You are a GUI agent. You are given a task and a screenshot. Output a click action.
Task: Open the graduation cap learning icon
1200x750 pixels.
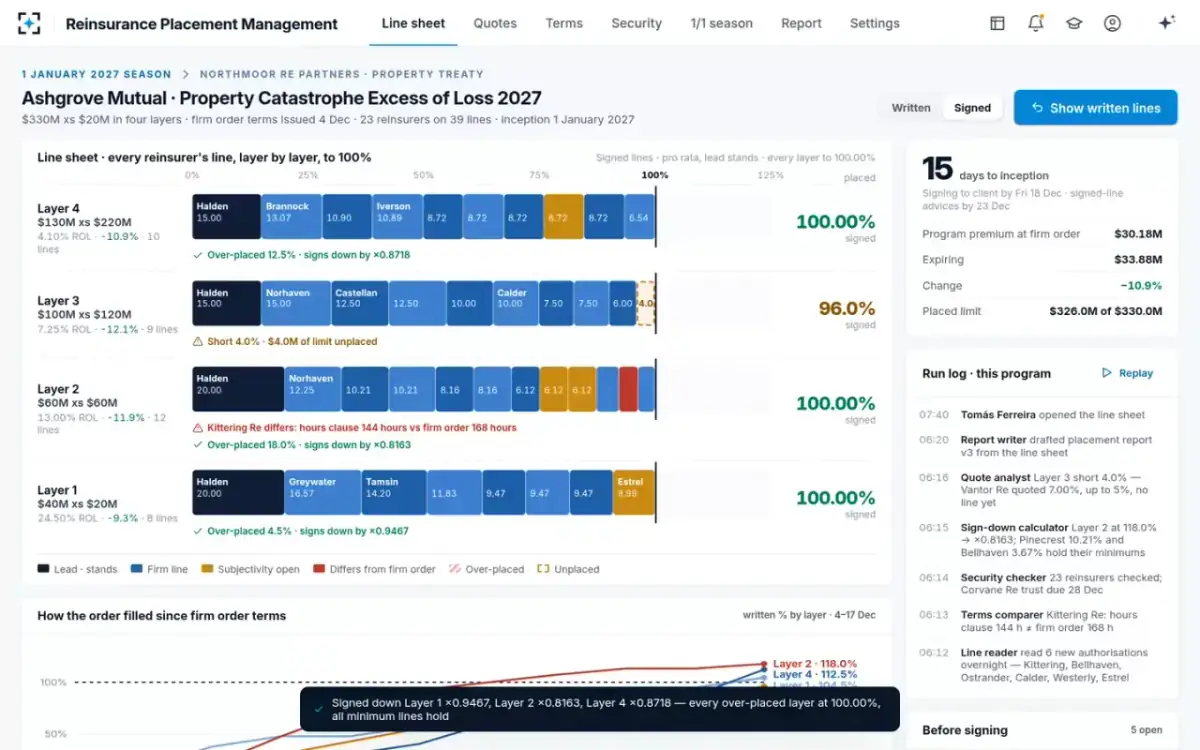pyautogui.click(x=1074, y=23)
